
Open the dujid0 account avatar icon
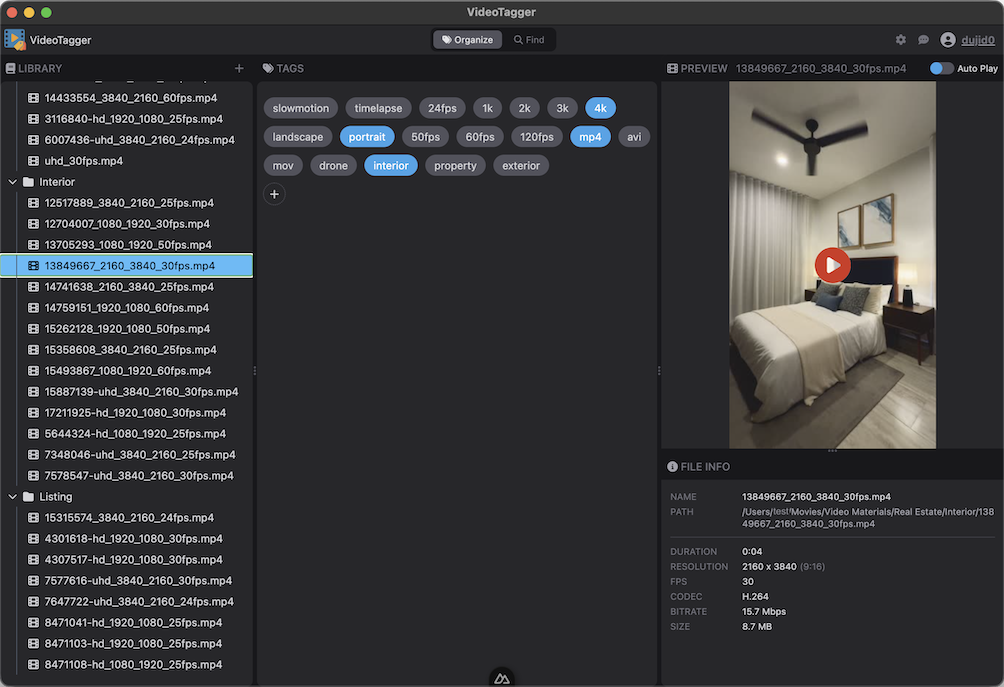pyautogui.click(x=947, y=39)
